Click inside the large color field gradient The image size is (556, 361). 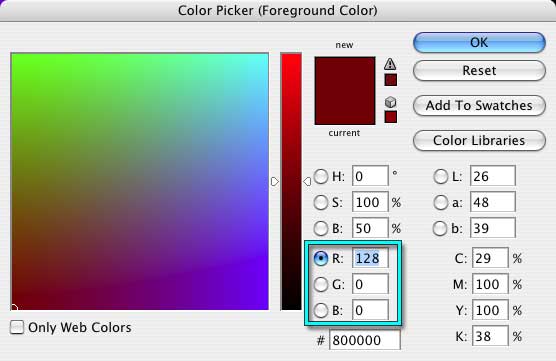[x=140, y=182]
